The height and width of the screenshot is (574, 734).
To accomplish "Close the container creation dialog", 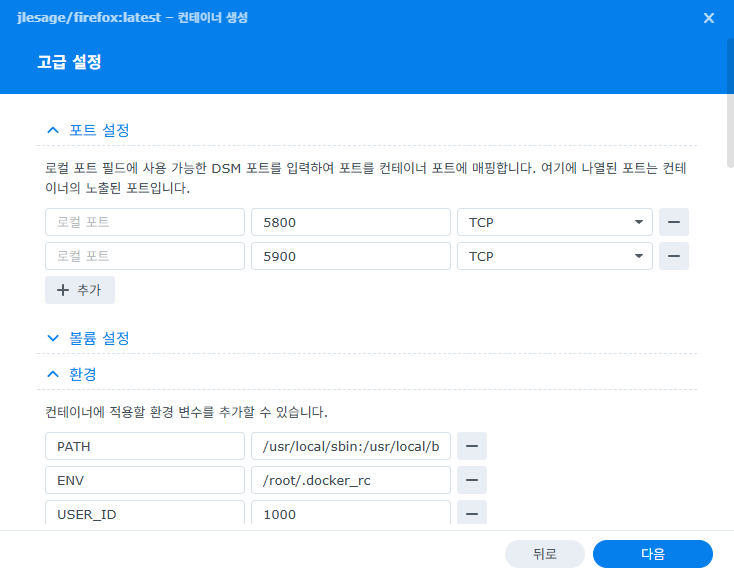I will click(x=709, y=18).
